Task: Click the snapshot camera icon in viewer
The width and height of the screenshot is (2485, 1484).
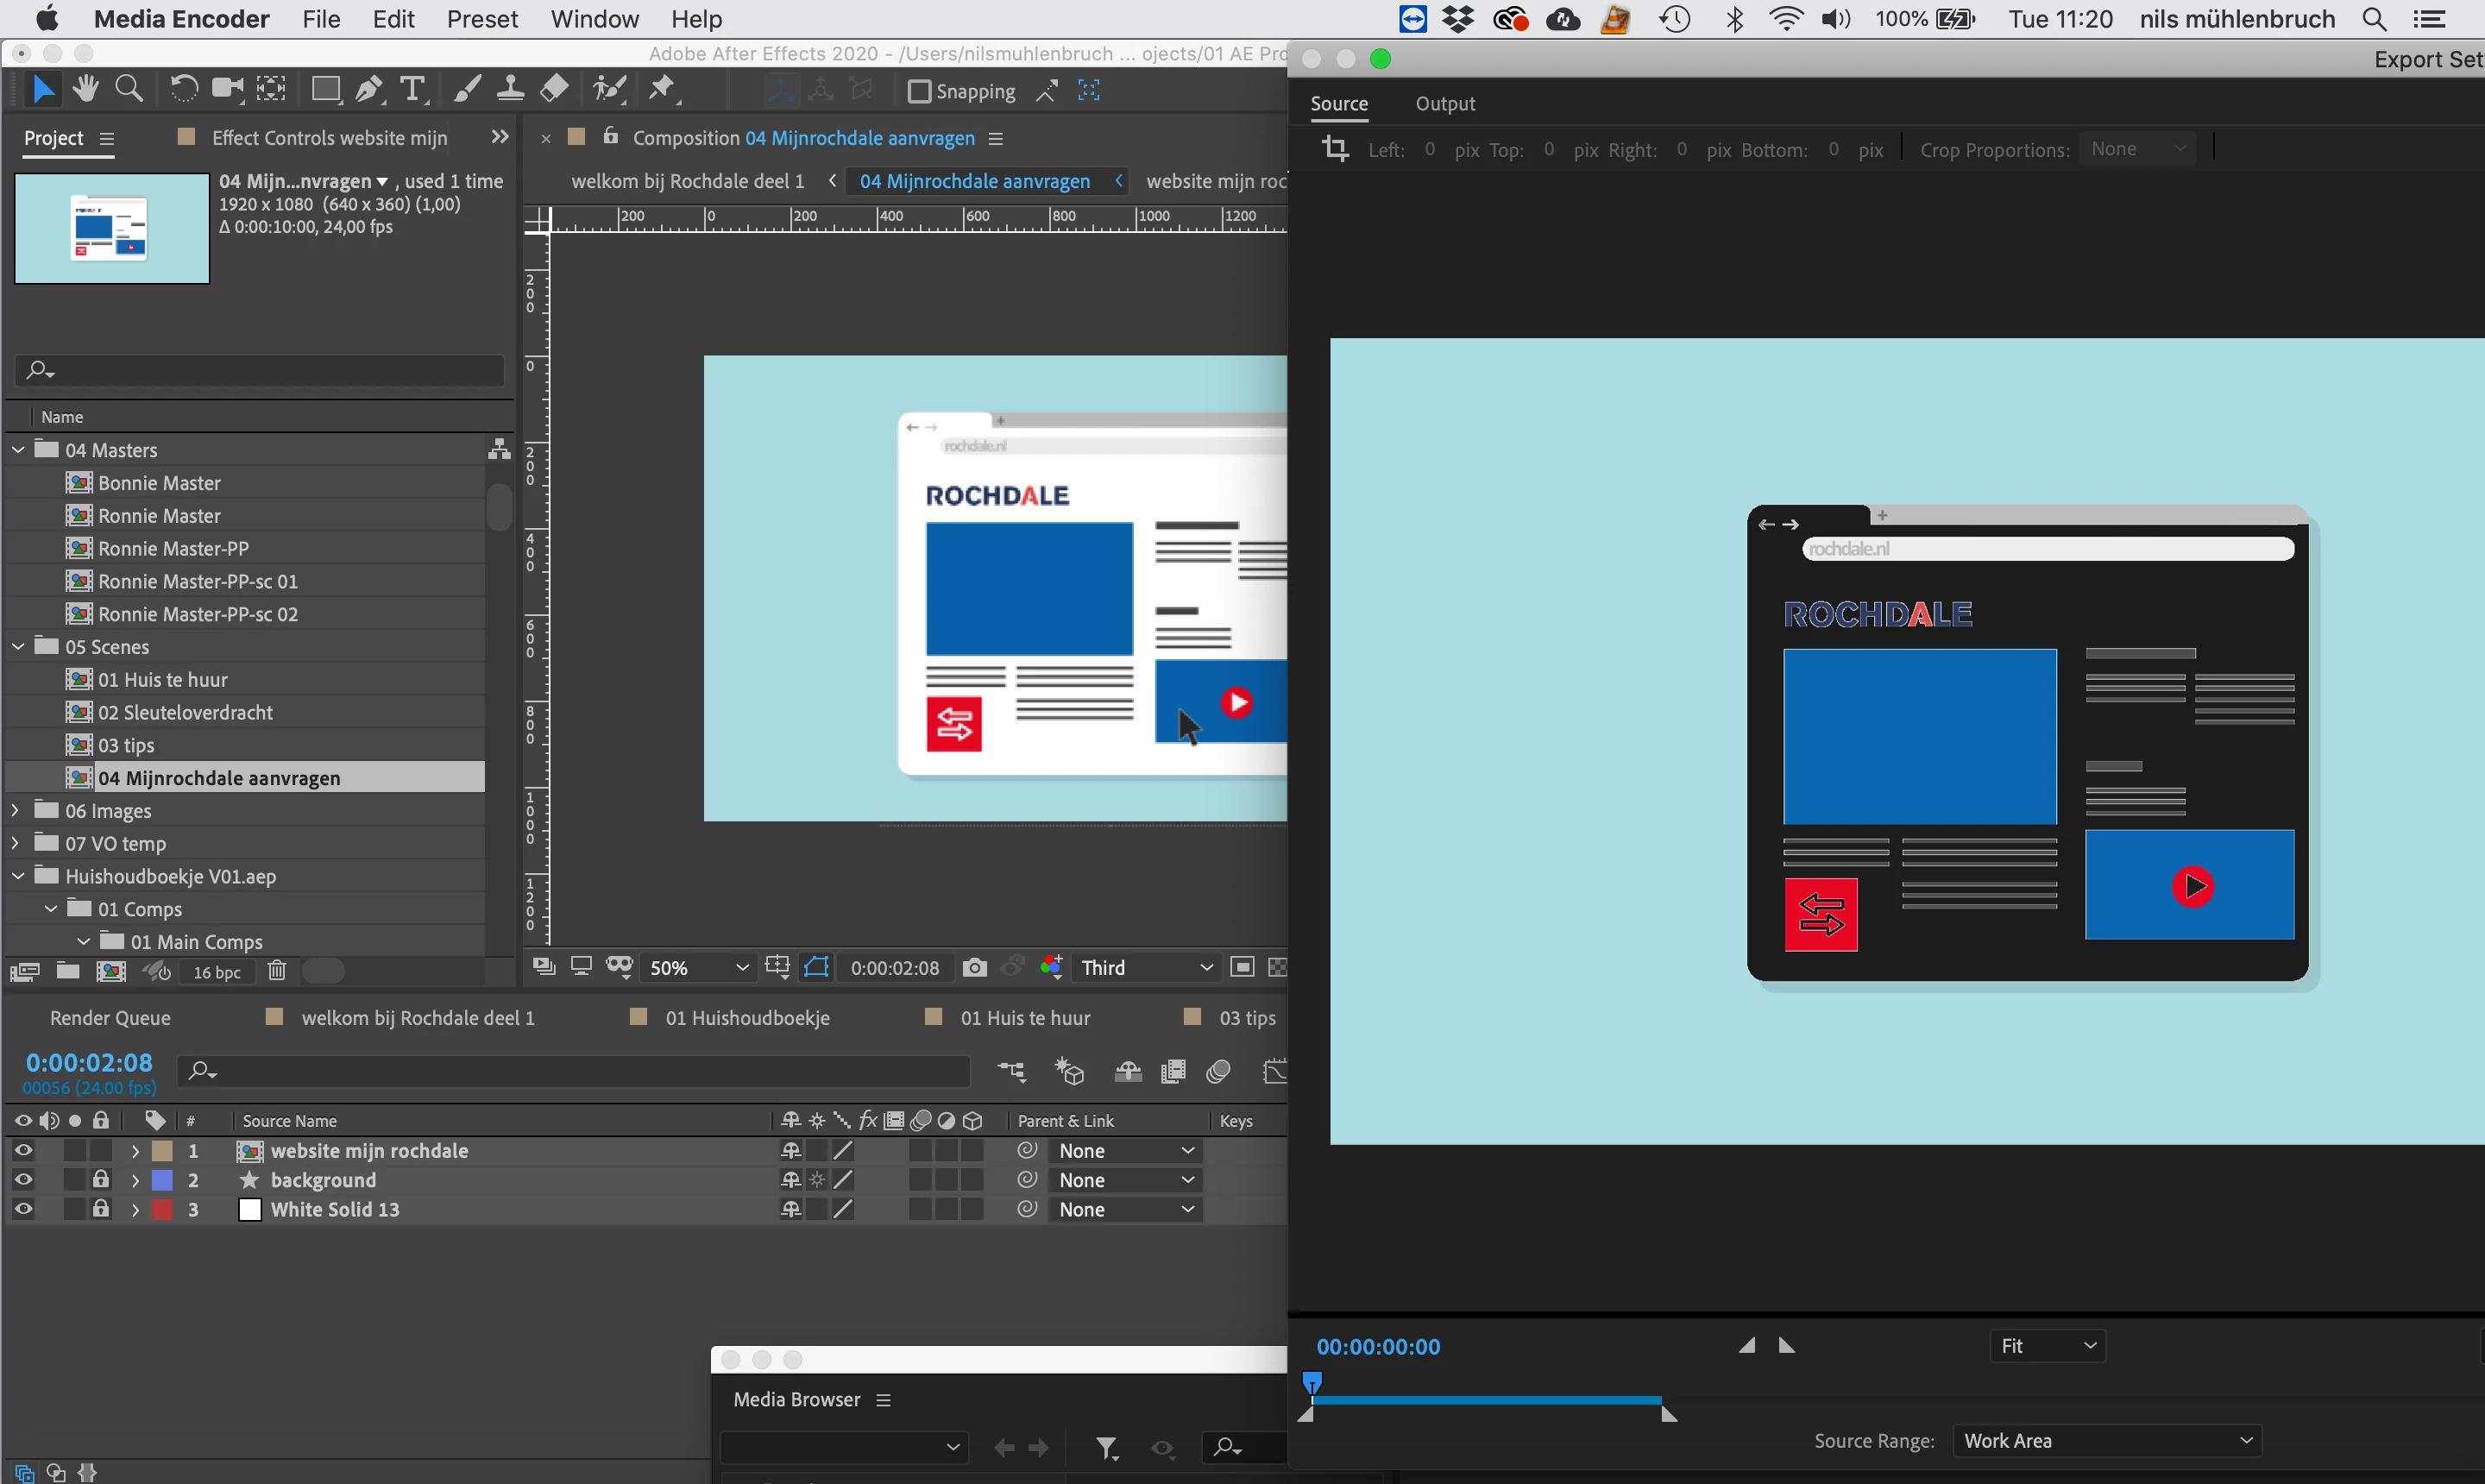Action: click(974, 967)
